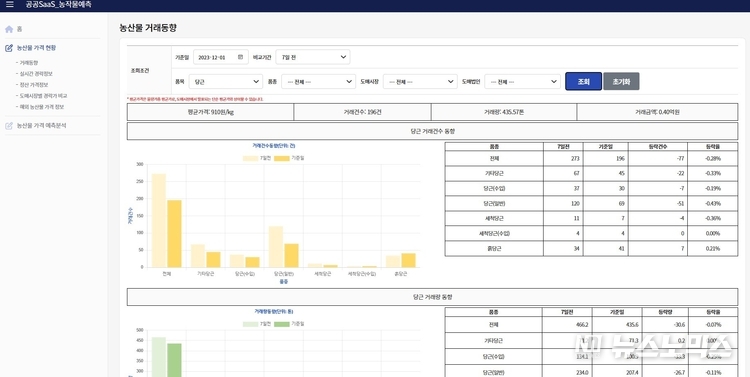Open the 도매시장 dropdown showing 전체
750x377 pixels.
[x=420, y=82]
